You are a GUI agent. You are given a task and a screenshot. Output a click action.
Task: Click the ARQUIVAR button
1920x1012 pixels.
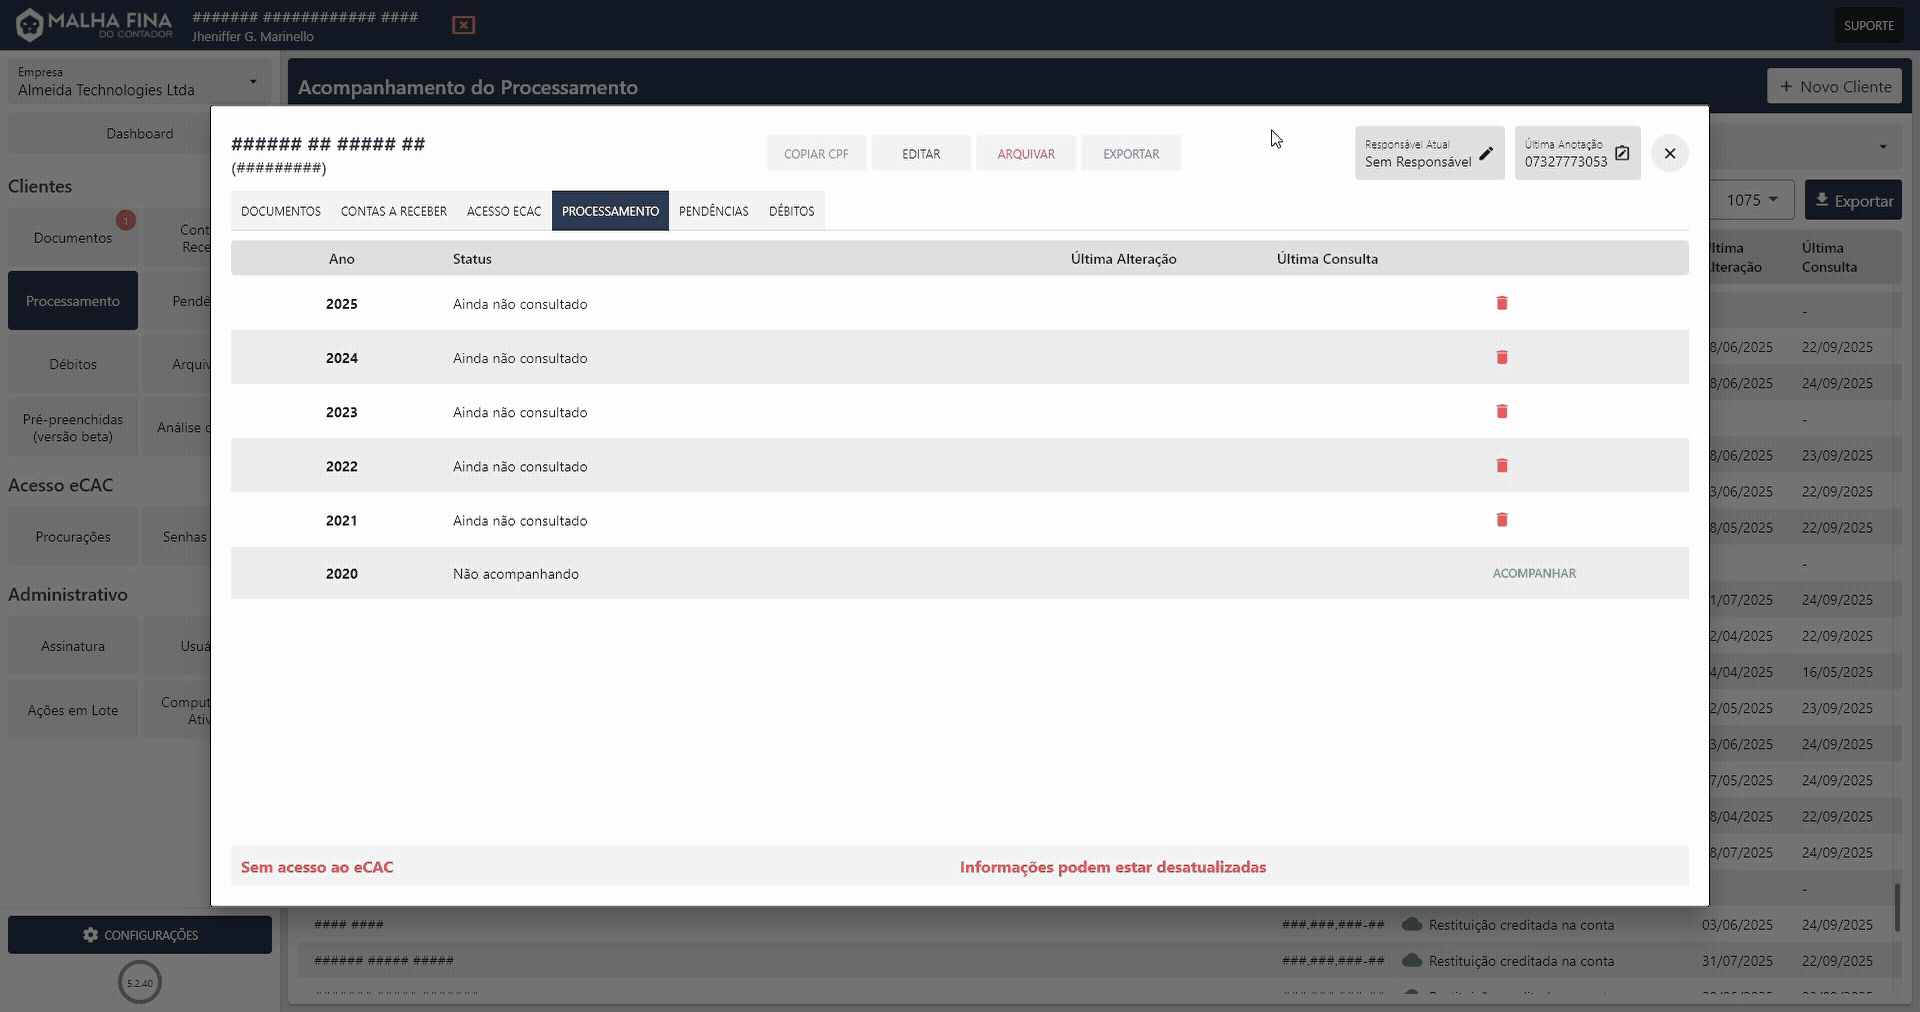(x=1026, y=153)
